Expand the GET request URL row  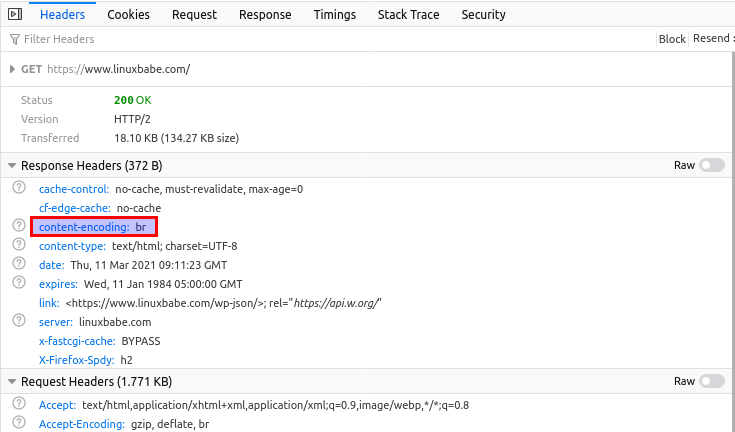click(x=12, y=69)
